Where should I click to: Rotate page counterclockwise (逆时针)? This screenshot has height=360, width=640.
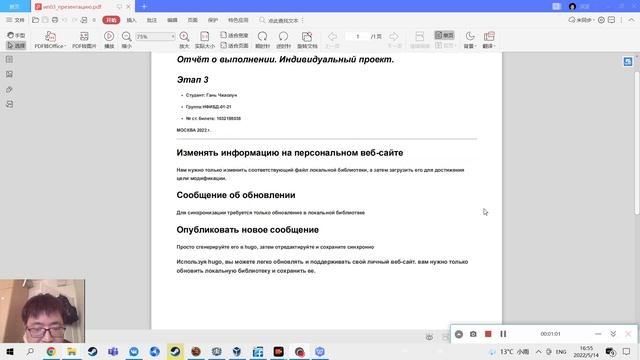(x=283, y=40)
